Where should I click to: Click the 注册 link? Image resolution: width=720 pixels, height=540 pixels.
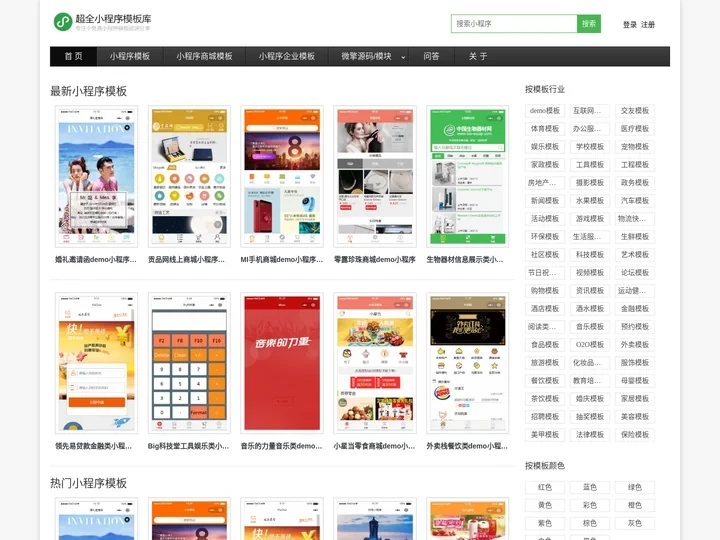[648, 25]
